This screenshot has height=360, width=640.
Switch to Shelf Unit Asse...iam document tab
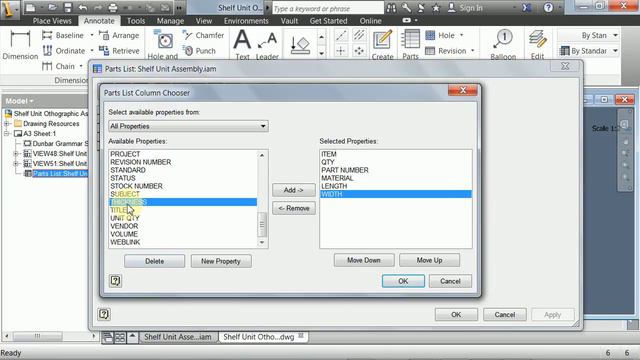click(178, 337)
